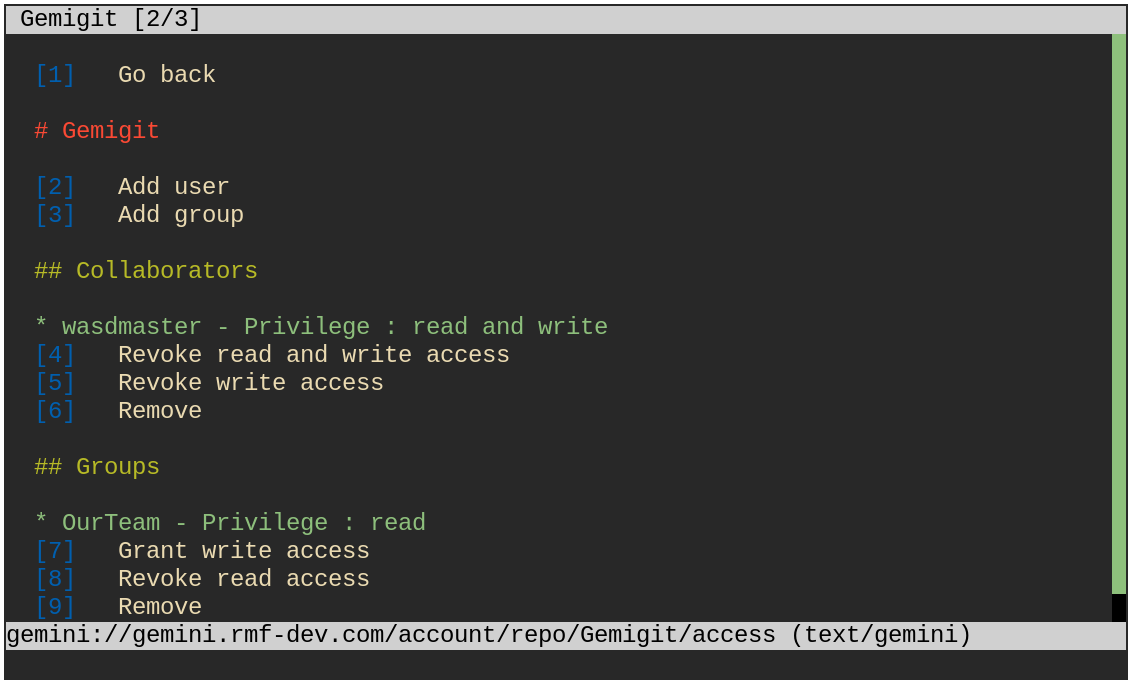The image size is (1132, 684).
Task: Click the [7] link number
Action: (x=55, y=550)
